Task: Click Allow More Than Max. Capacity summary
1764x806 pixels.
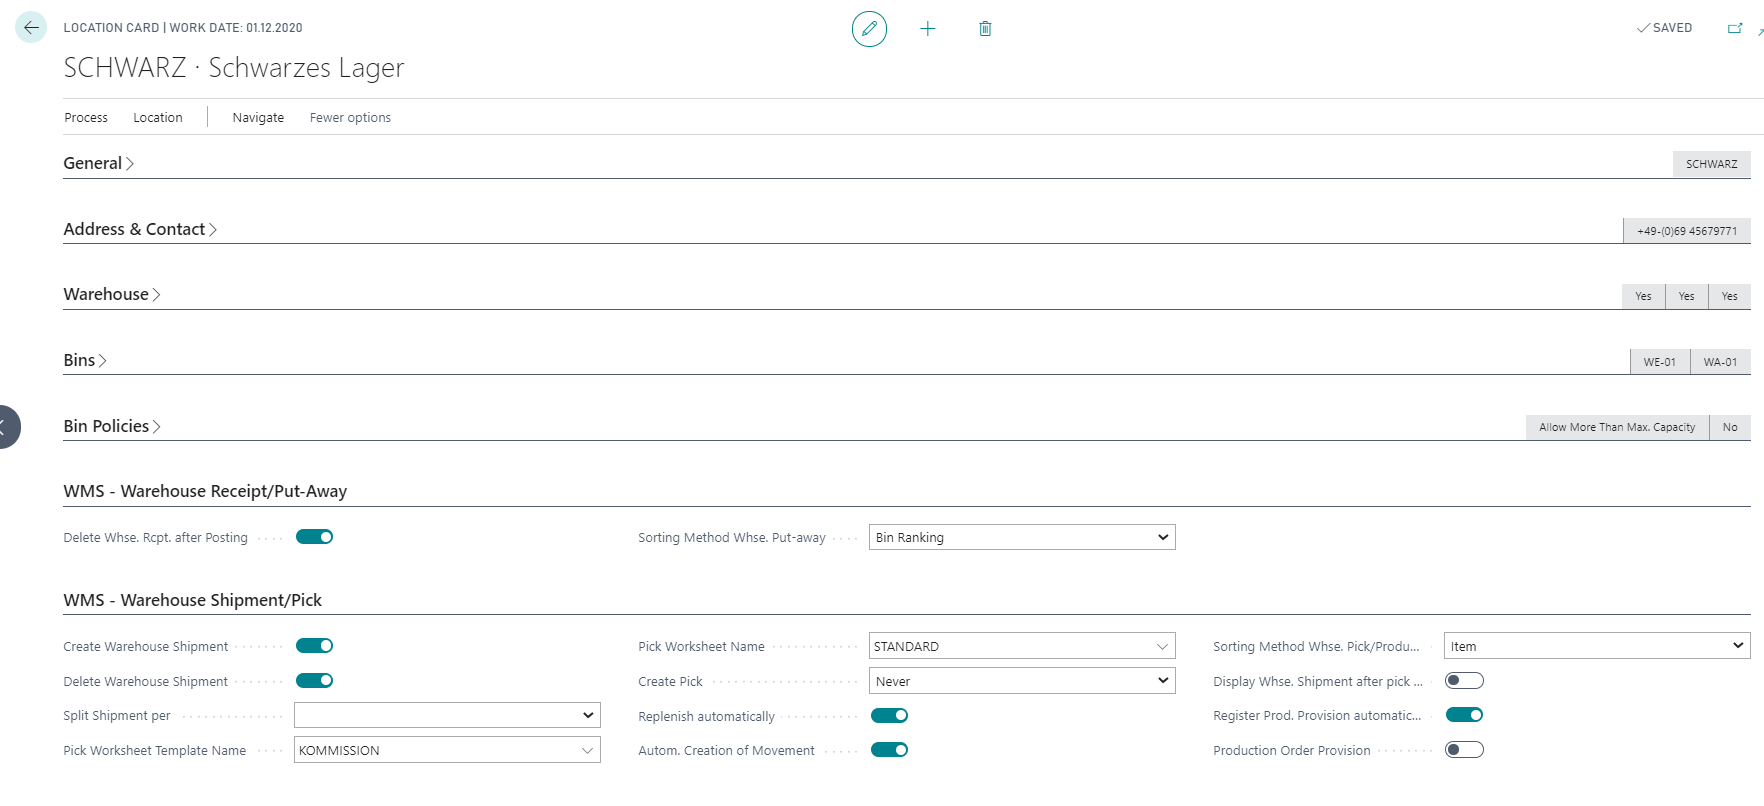Action: click(1617, 427)
